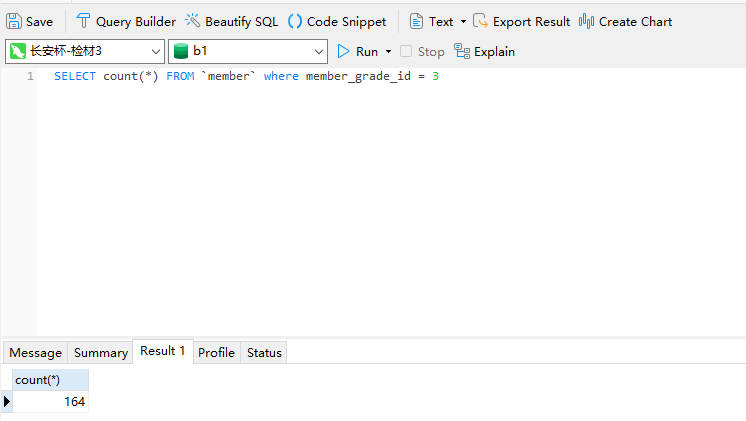Run the query with the play button
Image resolution: width=746 pixels, height=421 pixels.
(344, 51)
